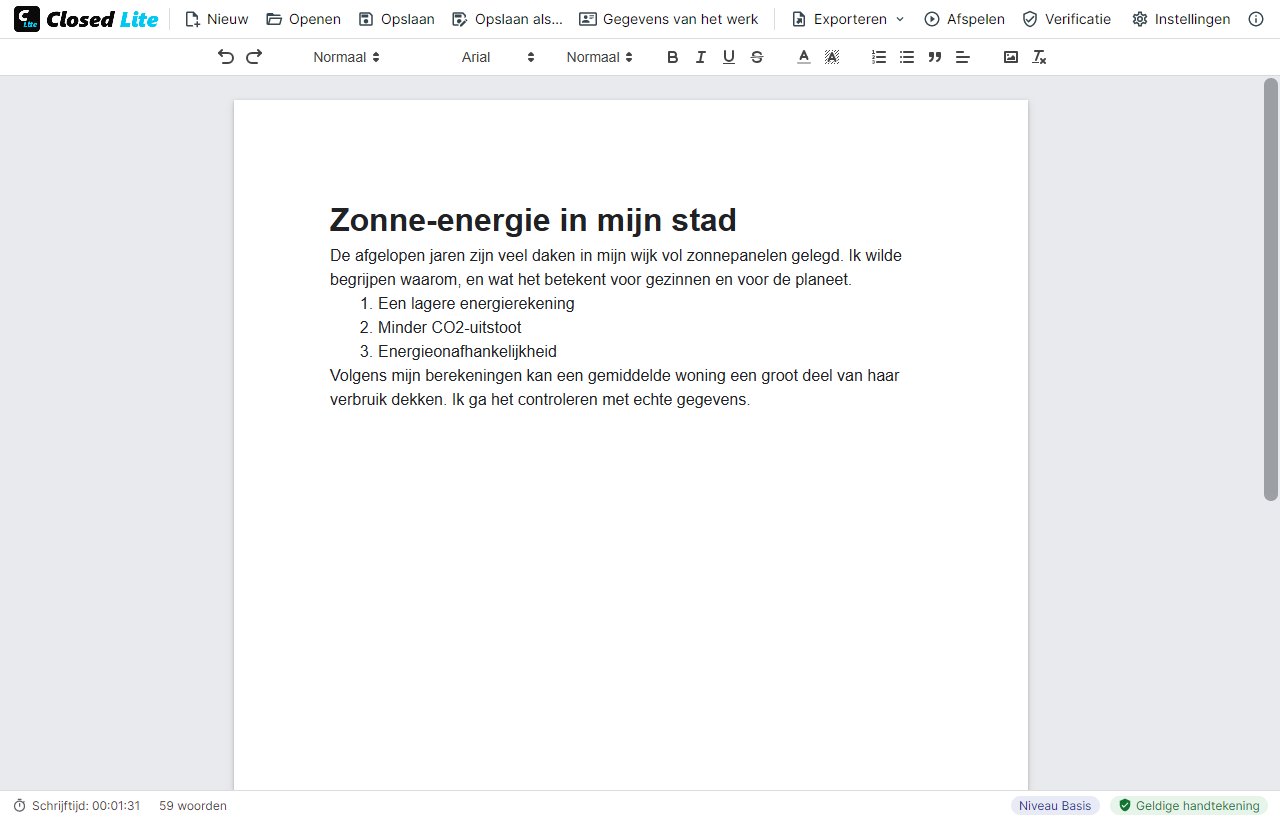This screenshot has height=820, width=1280.
Task: Open Instellingen settings
Action: 1181,19
